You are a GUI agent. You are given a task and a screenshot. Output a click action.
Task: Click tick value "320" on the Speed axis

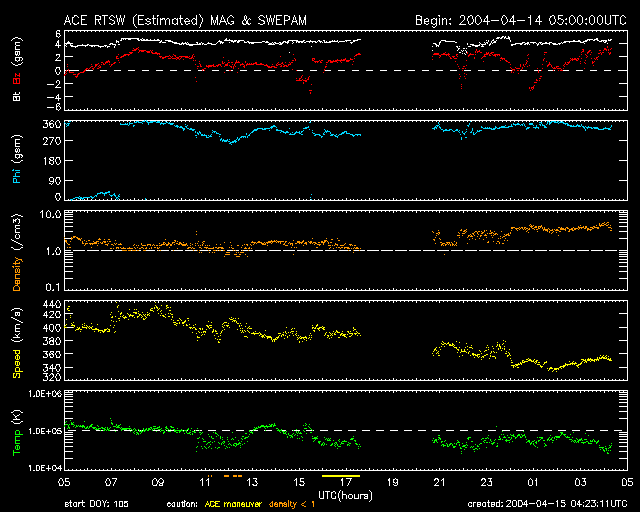(x=52, y=377)
